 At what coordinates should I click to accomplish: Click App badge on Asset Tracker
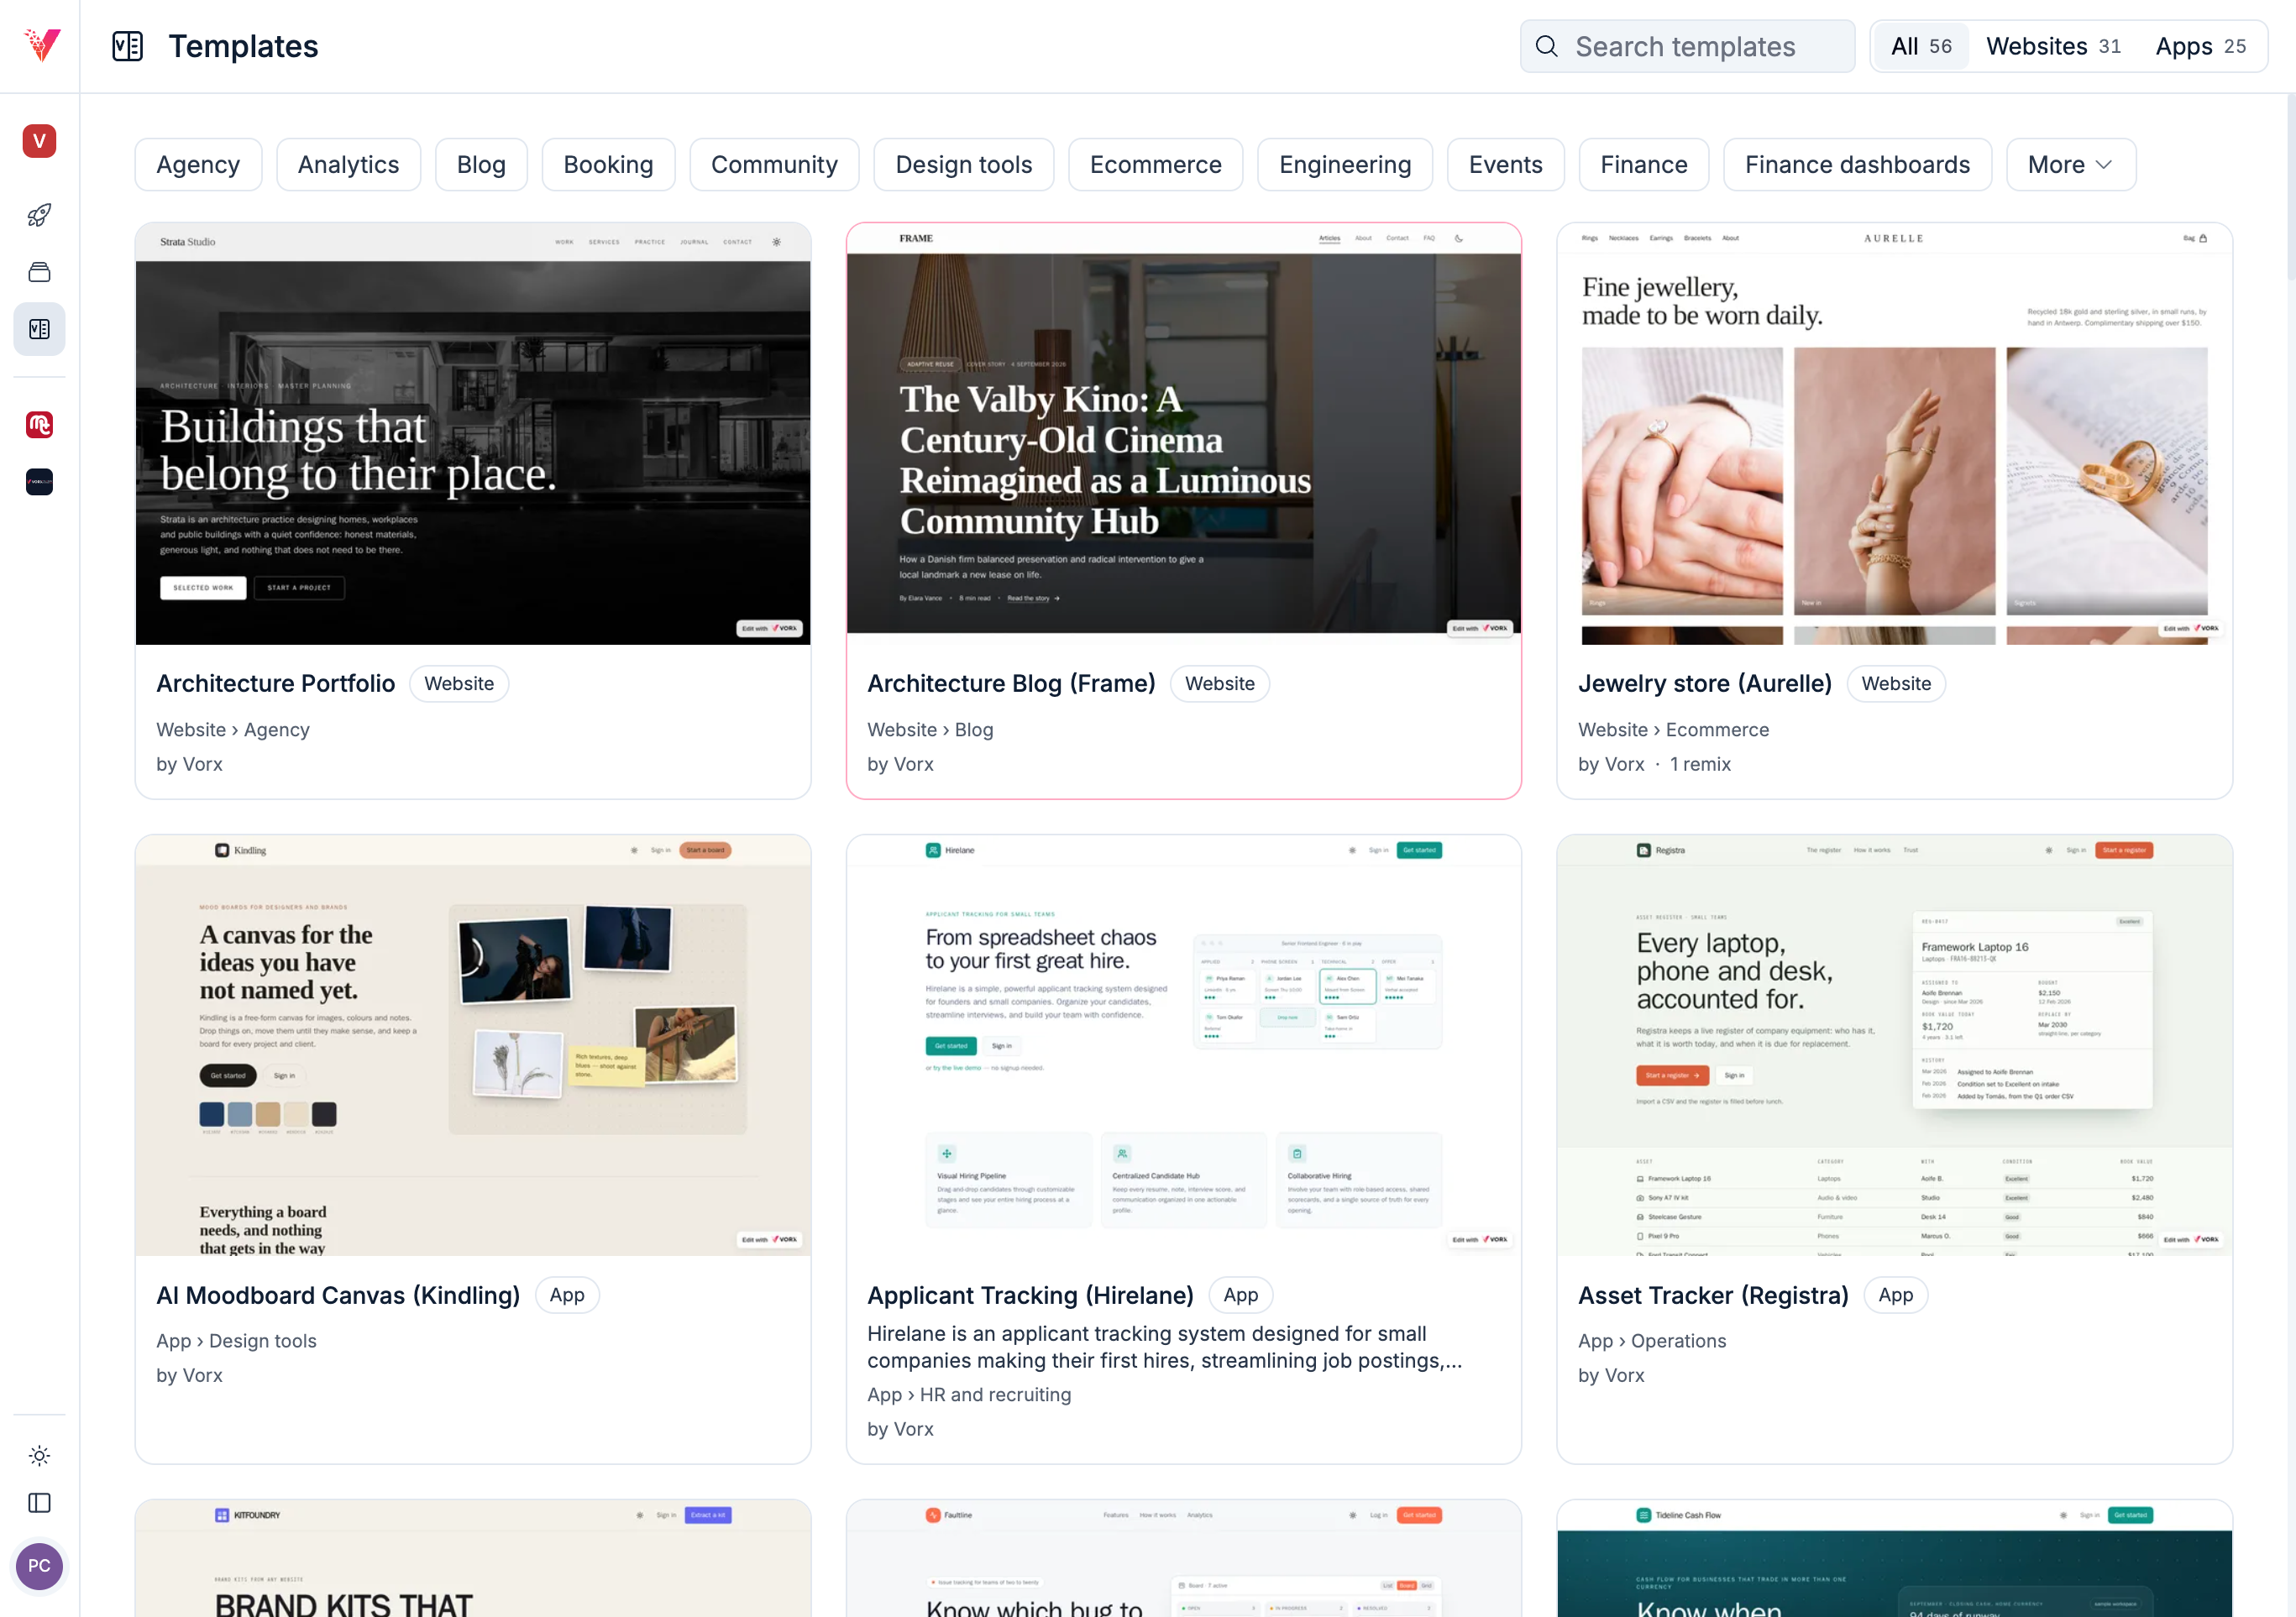1895,1295
